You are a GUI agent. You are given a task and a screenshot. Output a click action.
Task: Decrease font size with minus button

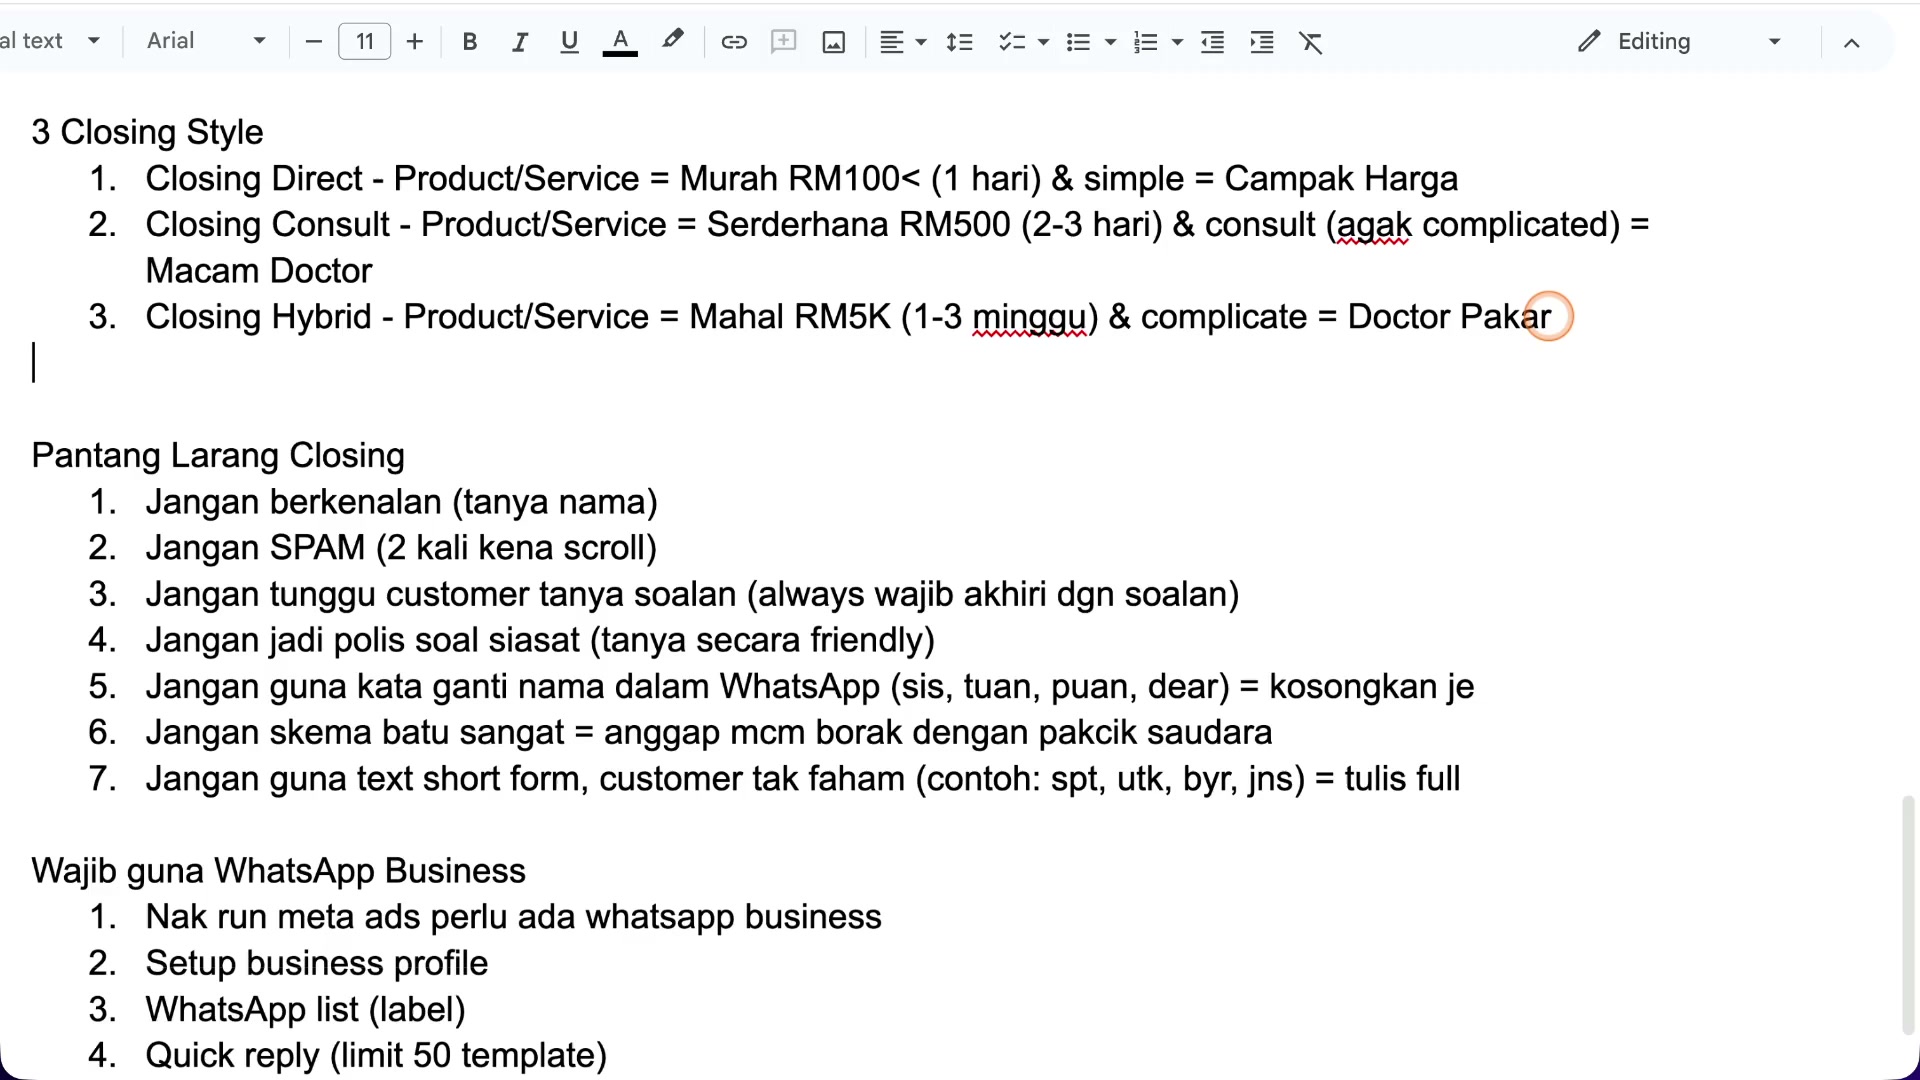[313, 42]
